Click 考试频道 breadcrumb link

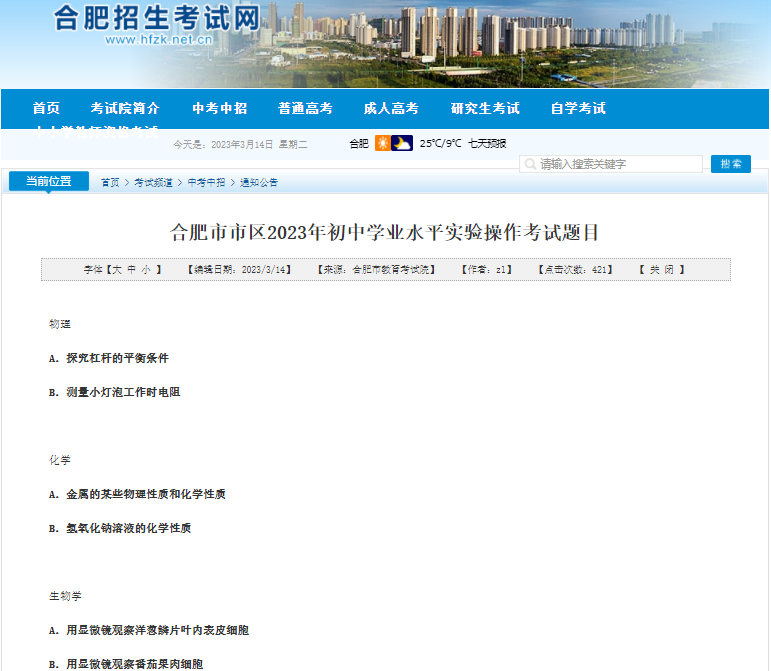coord(155,183)
